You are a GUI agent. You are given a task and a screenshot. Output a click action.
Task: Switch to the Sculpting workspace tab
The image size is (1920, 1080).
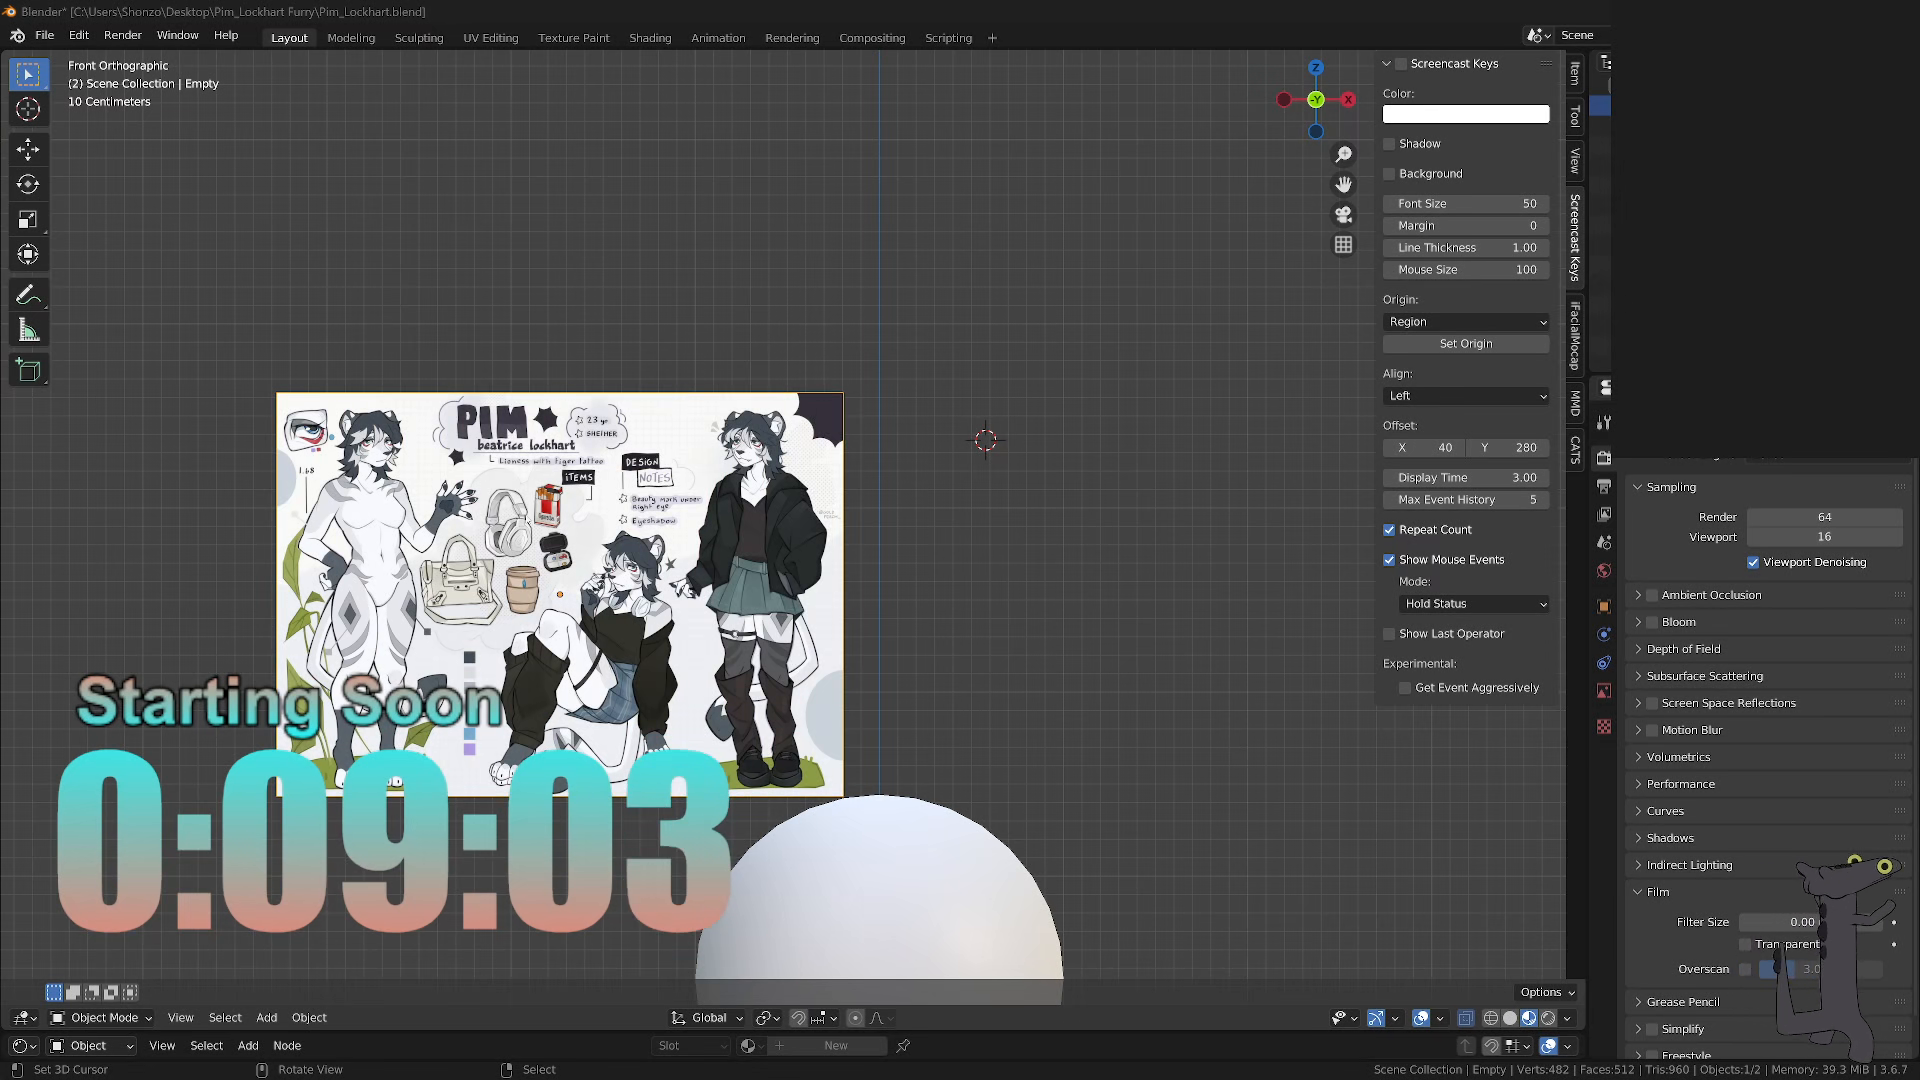tap(419, 38)
